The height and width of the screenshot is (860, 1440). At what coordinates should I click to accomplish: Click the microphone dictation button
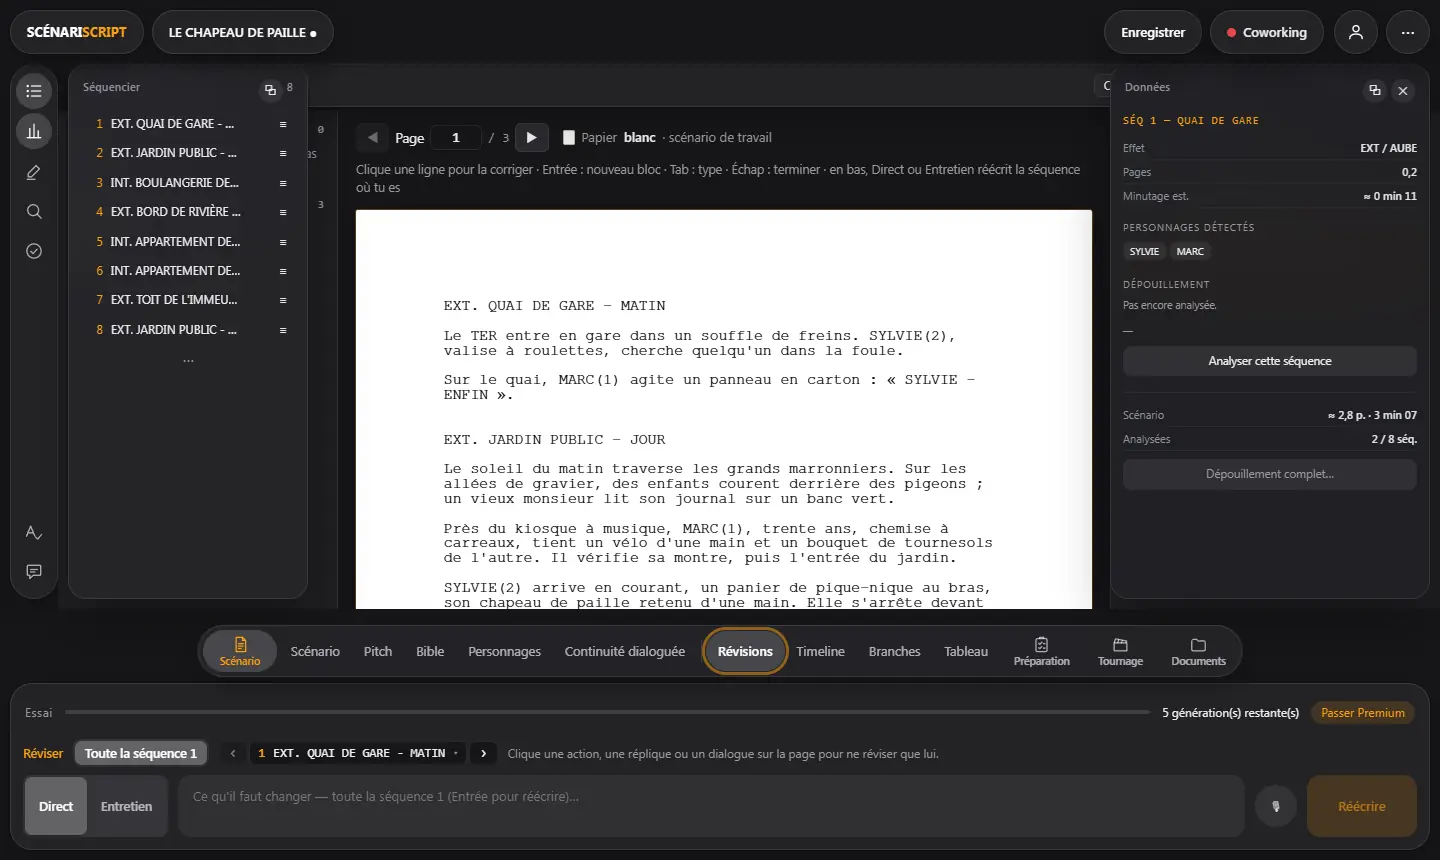[x=1276, y=806]
